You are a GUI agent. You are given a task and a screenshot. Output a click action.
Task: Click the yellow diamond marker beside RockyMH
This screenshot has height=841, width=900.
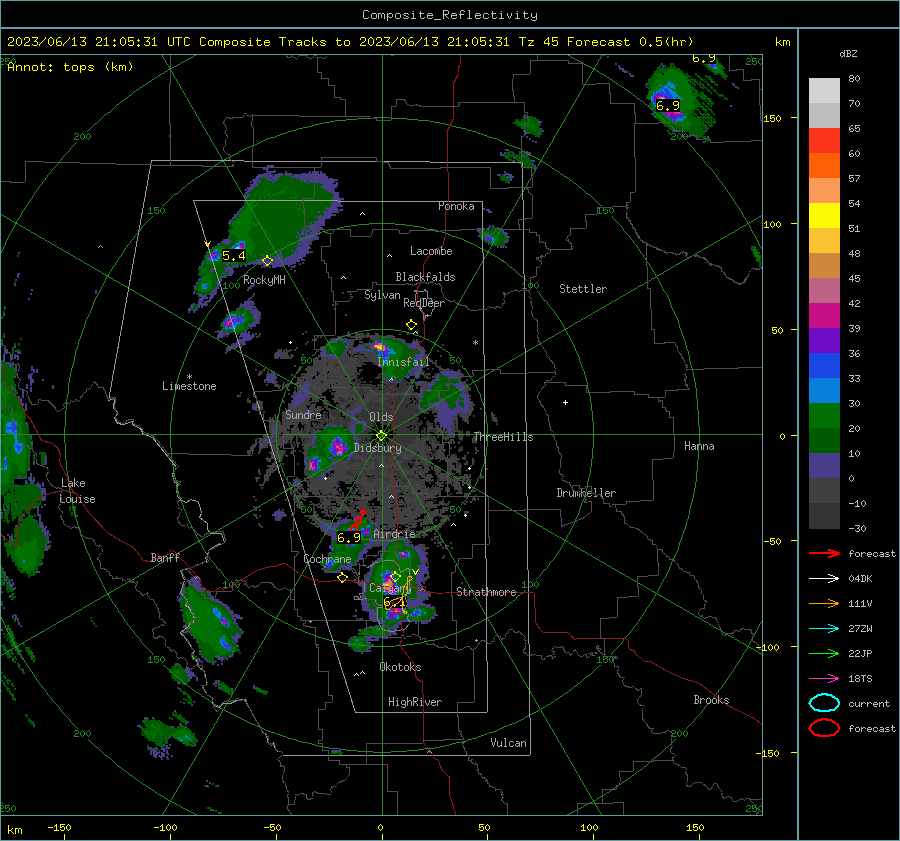point(267,261)
